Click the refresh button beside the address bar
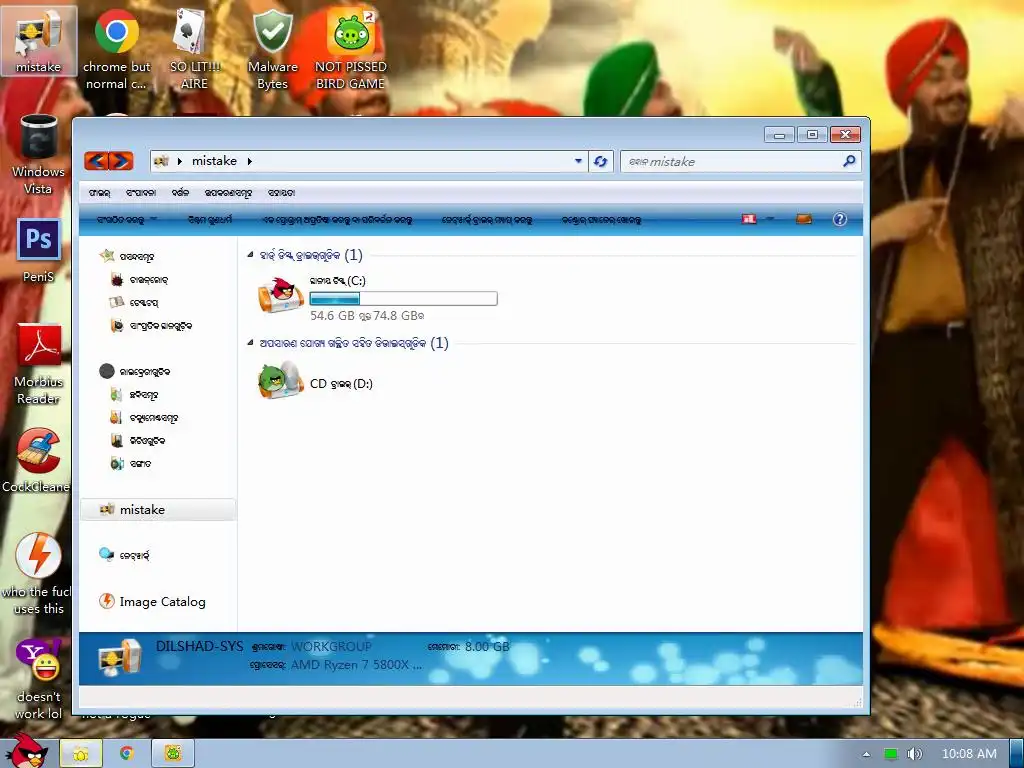 (x=600, y=161)
